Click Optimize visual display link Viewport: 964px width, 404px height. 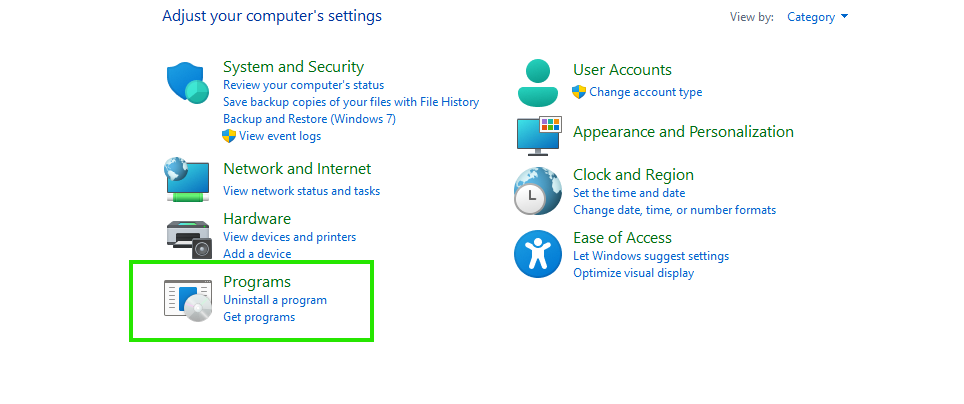coord(633,272)
